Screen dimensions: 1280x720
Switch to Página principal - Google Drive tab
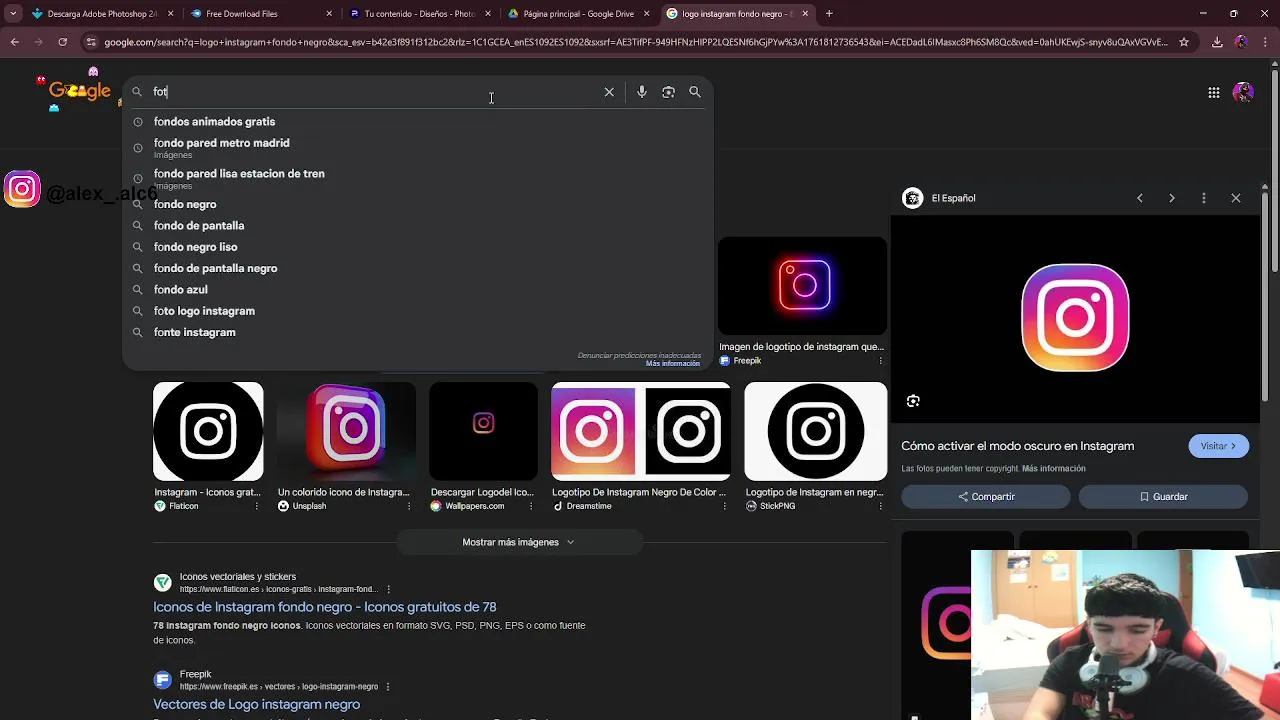tap(577, 14)
